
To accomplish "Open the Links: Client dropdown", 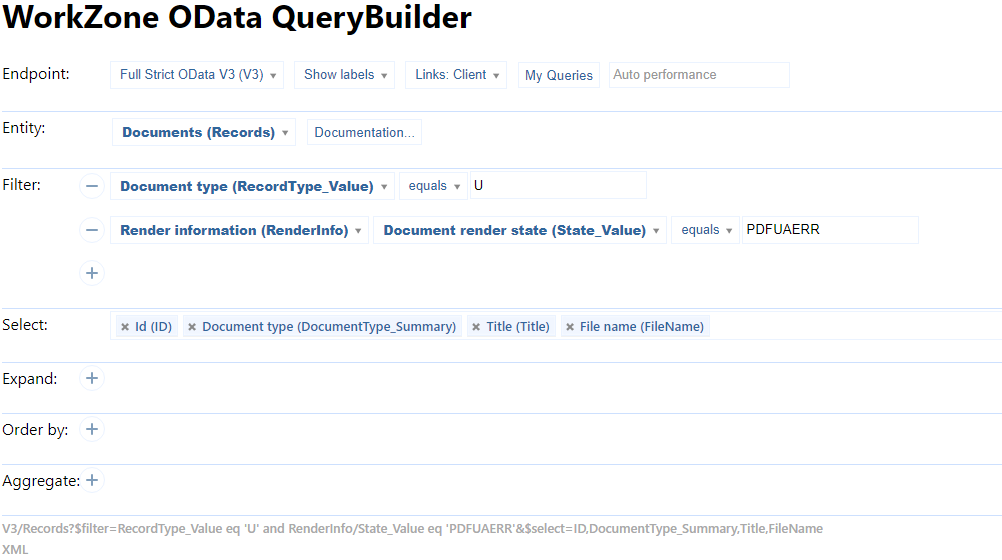I will (x=456, y=75).
